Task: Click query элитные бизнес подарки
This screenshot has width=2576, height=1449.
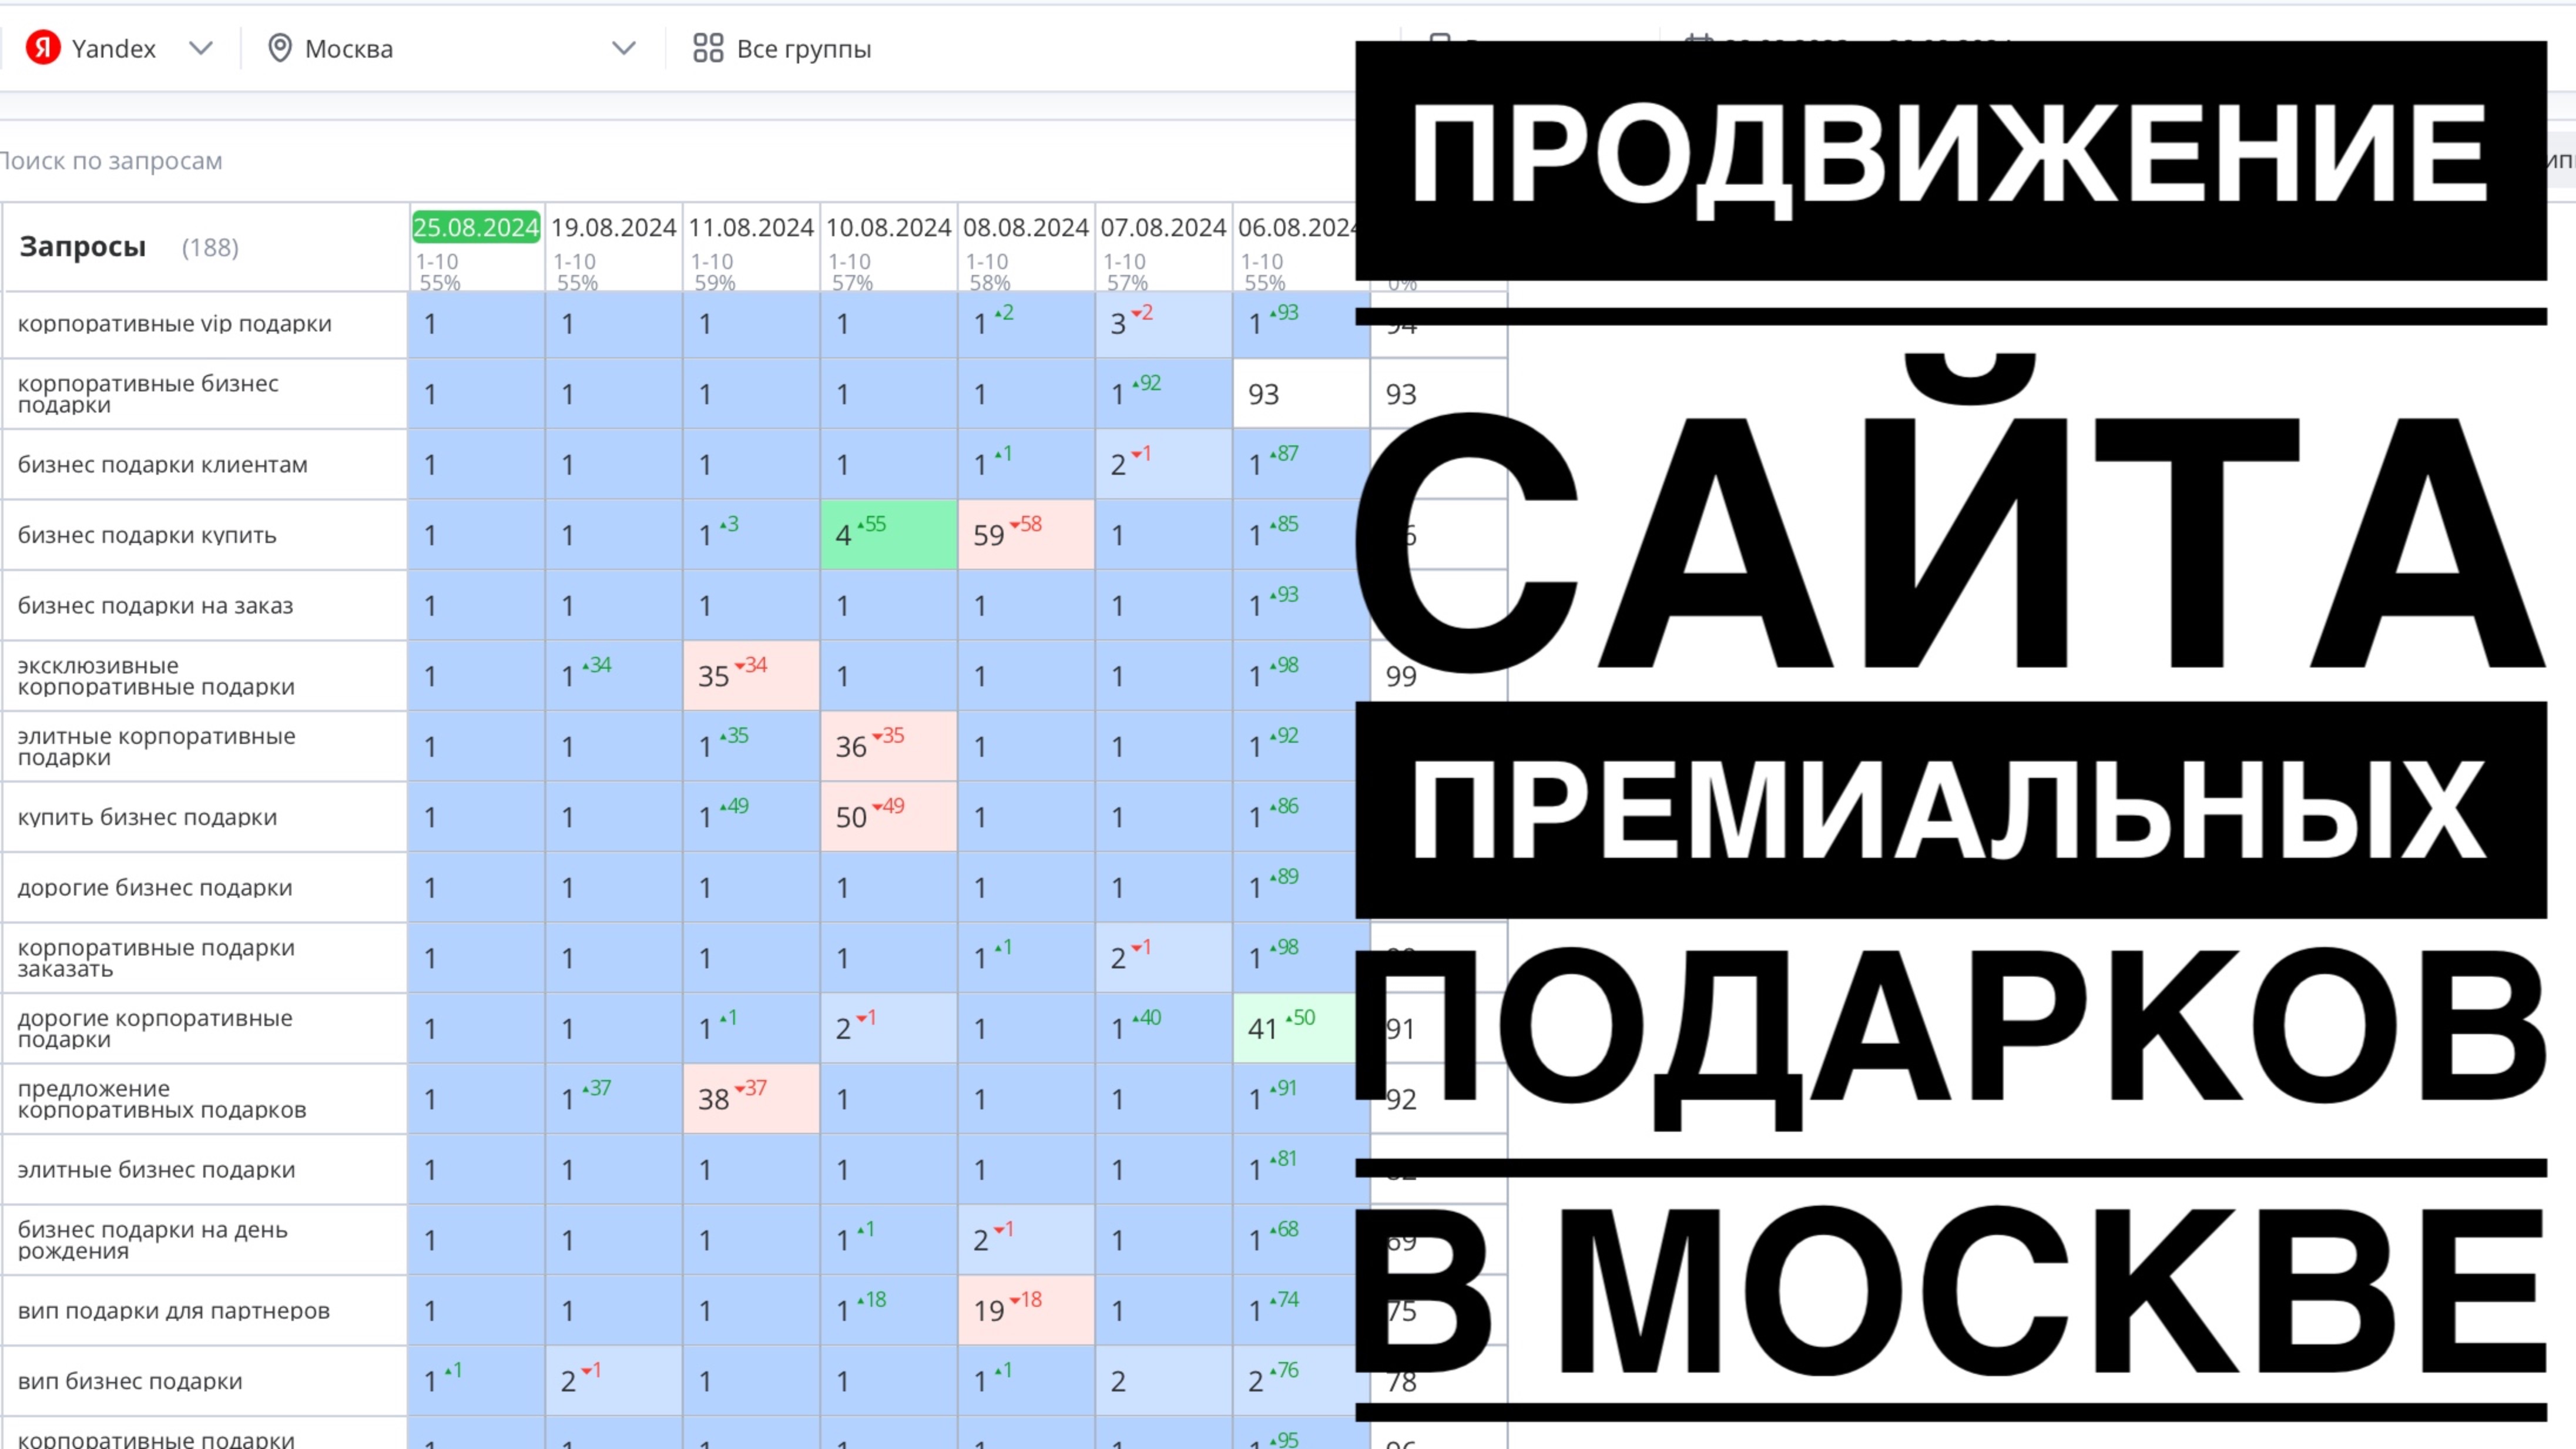Action: [156, 1170]
